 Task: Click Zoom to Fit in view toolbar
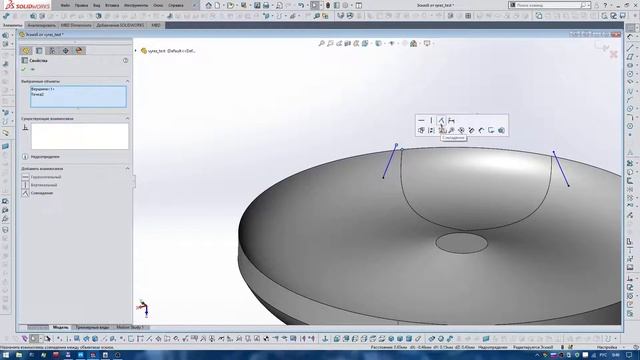(322, 43)
